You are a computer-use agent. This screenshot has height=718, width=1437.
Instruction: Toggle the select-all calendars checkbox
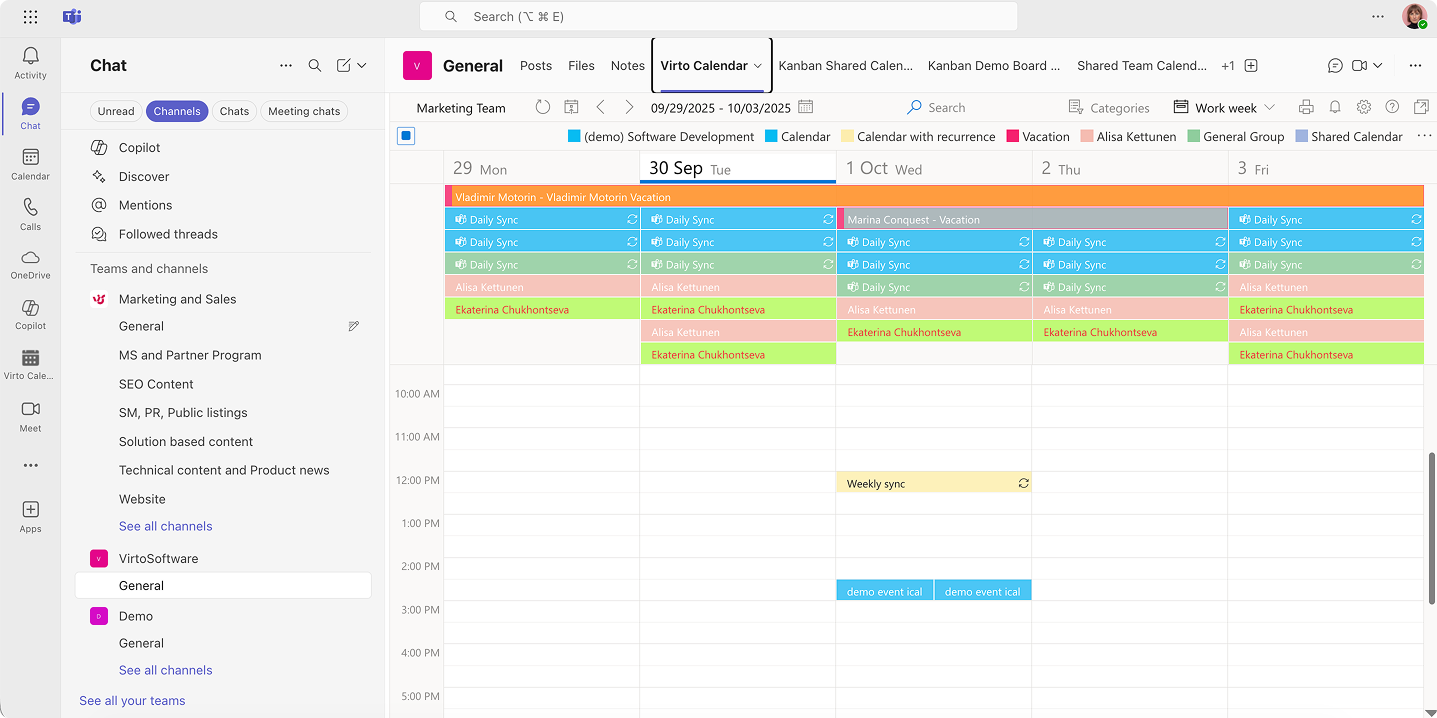tap(406, 136)
